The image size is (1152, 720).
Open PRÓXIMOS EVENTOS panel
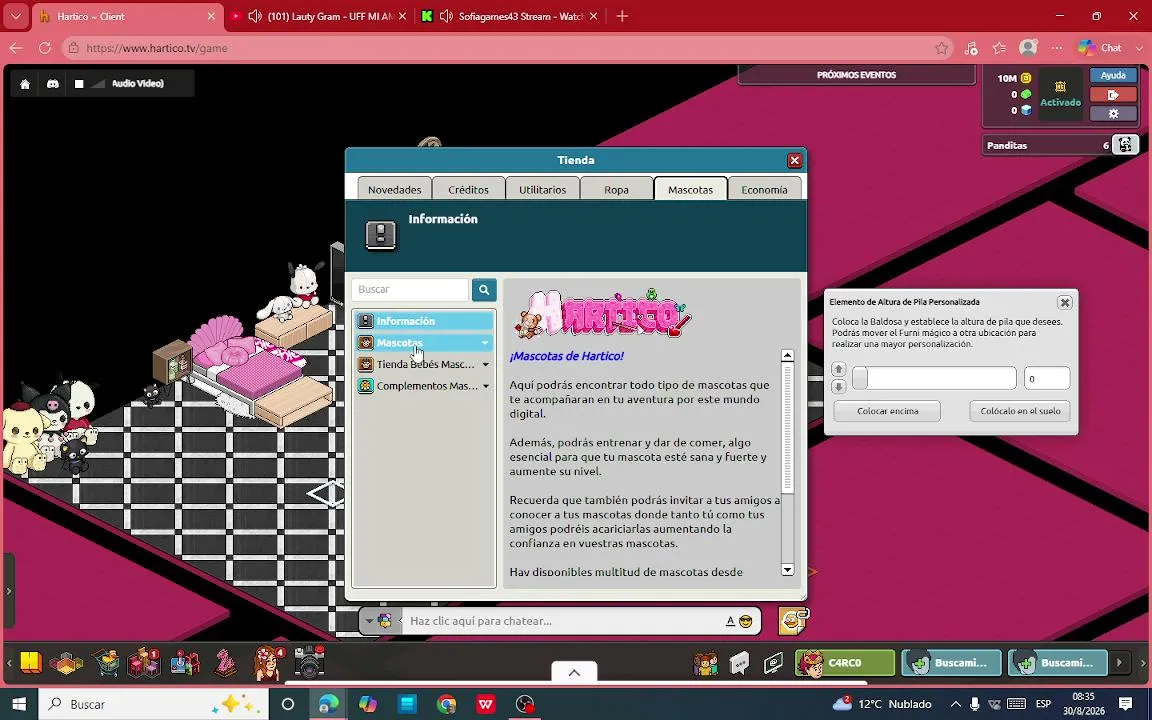[x=857, y=75]
